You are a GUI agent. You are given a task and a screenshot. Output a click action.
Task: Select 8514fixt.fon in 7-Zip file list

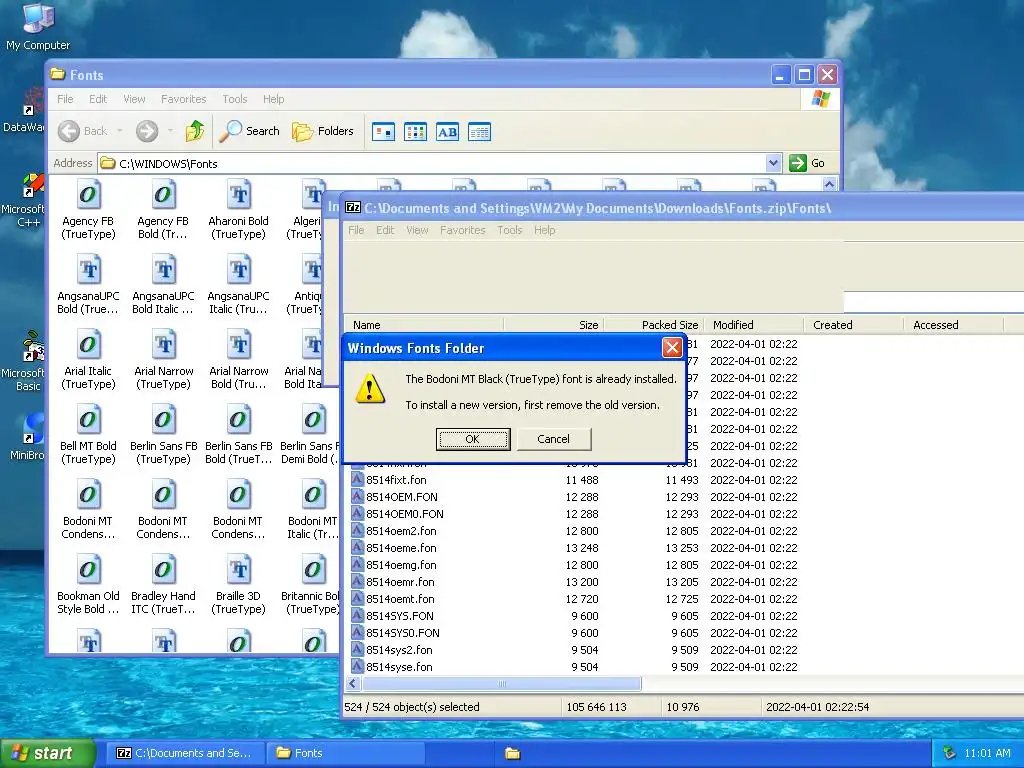coord(396,480)
